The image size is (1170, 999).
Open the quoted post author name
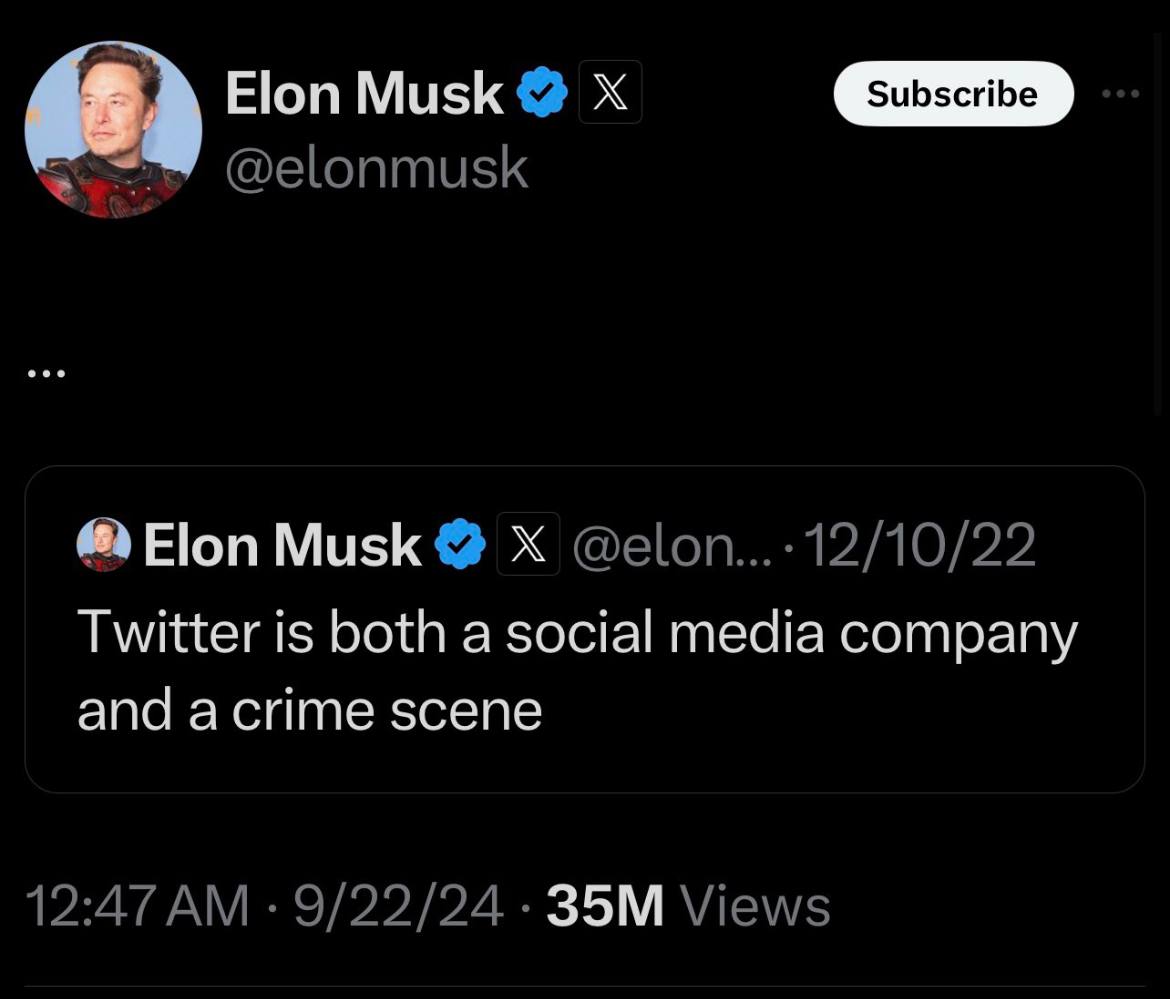282,545
